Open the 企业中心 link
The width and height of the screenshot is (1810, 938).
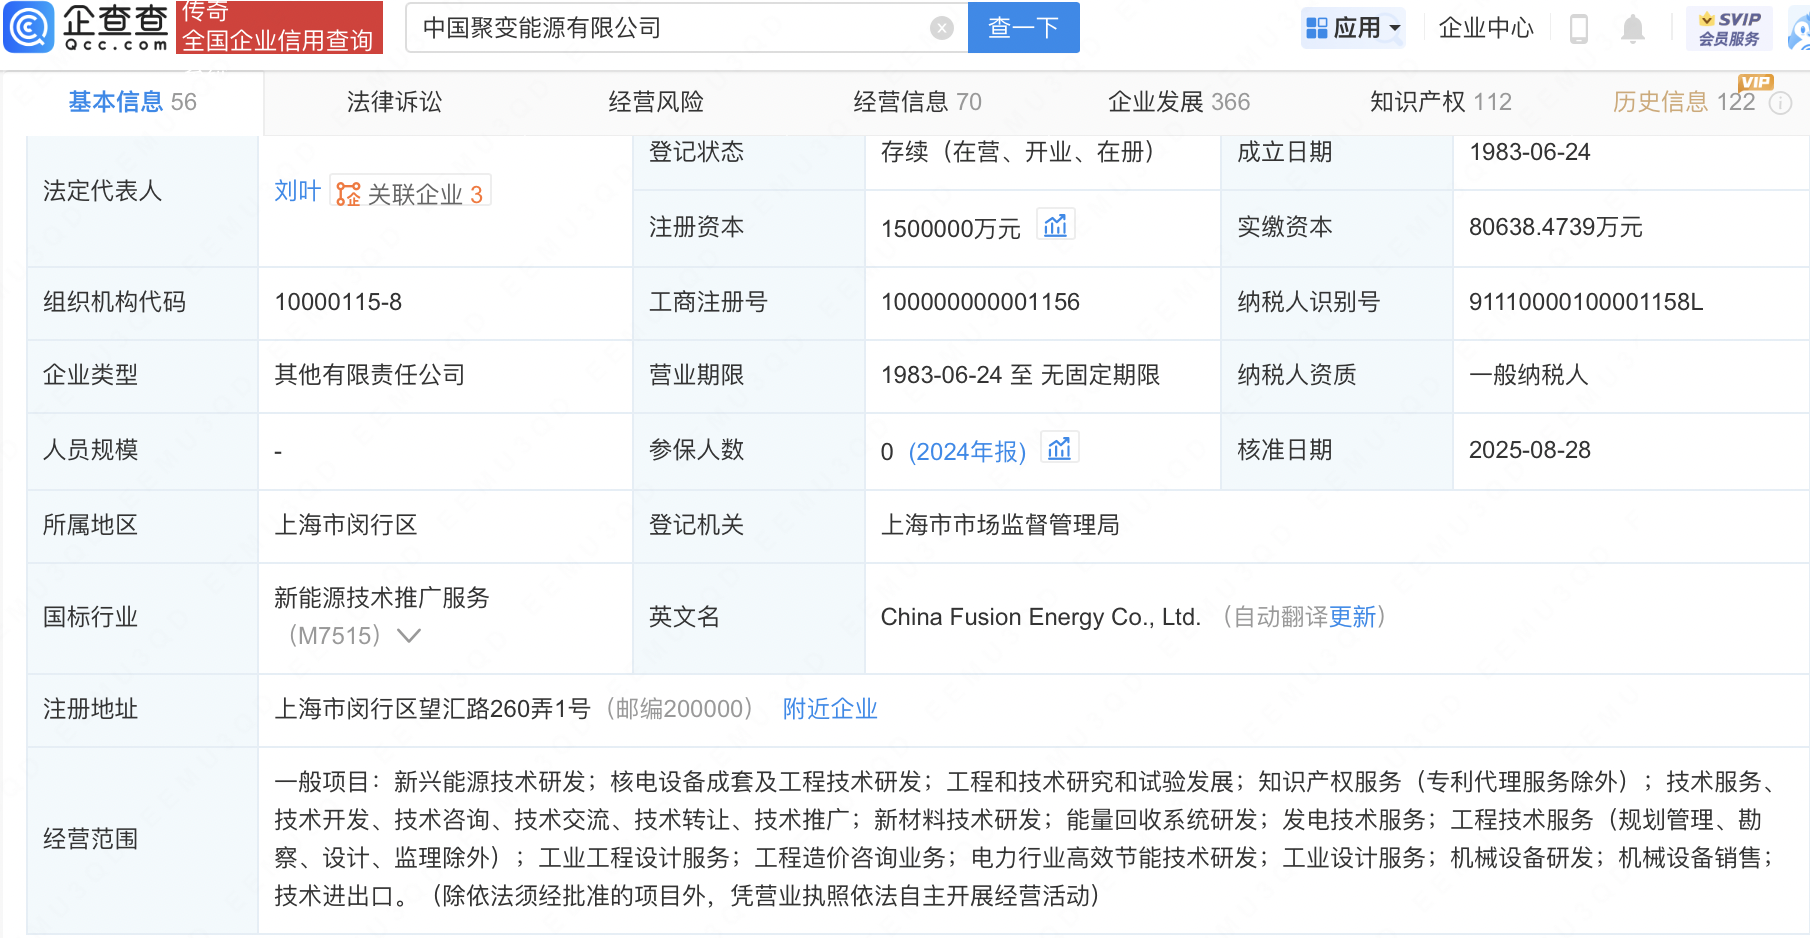coord(1486,28)
